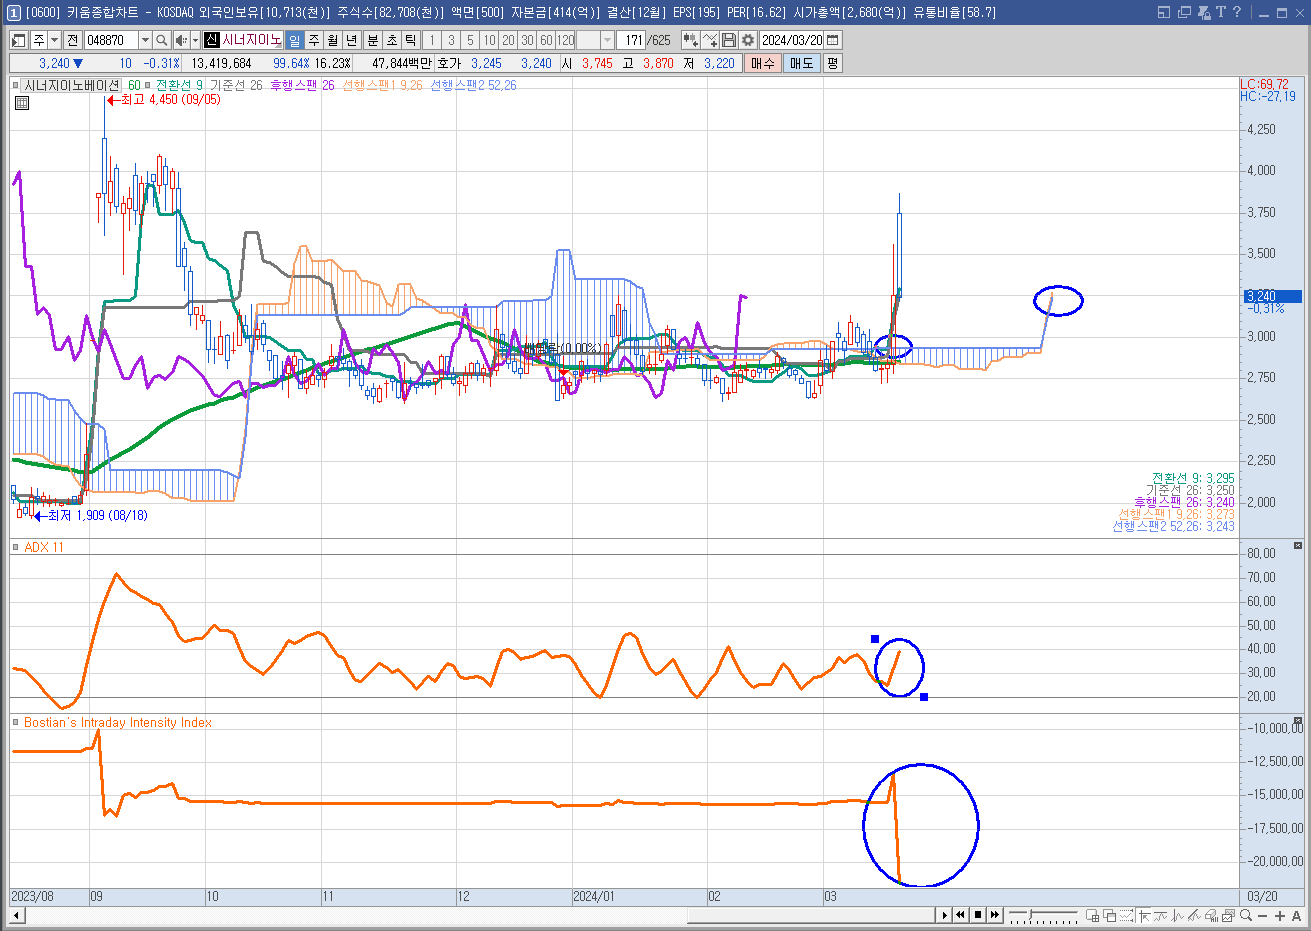Click the playback speed slider handle
Screen dimensions: 1311x931
pyautogui.click(x=1031, y=913)
